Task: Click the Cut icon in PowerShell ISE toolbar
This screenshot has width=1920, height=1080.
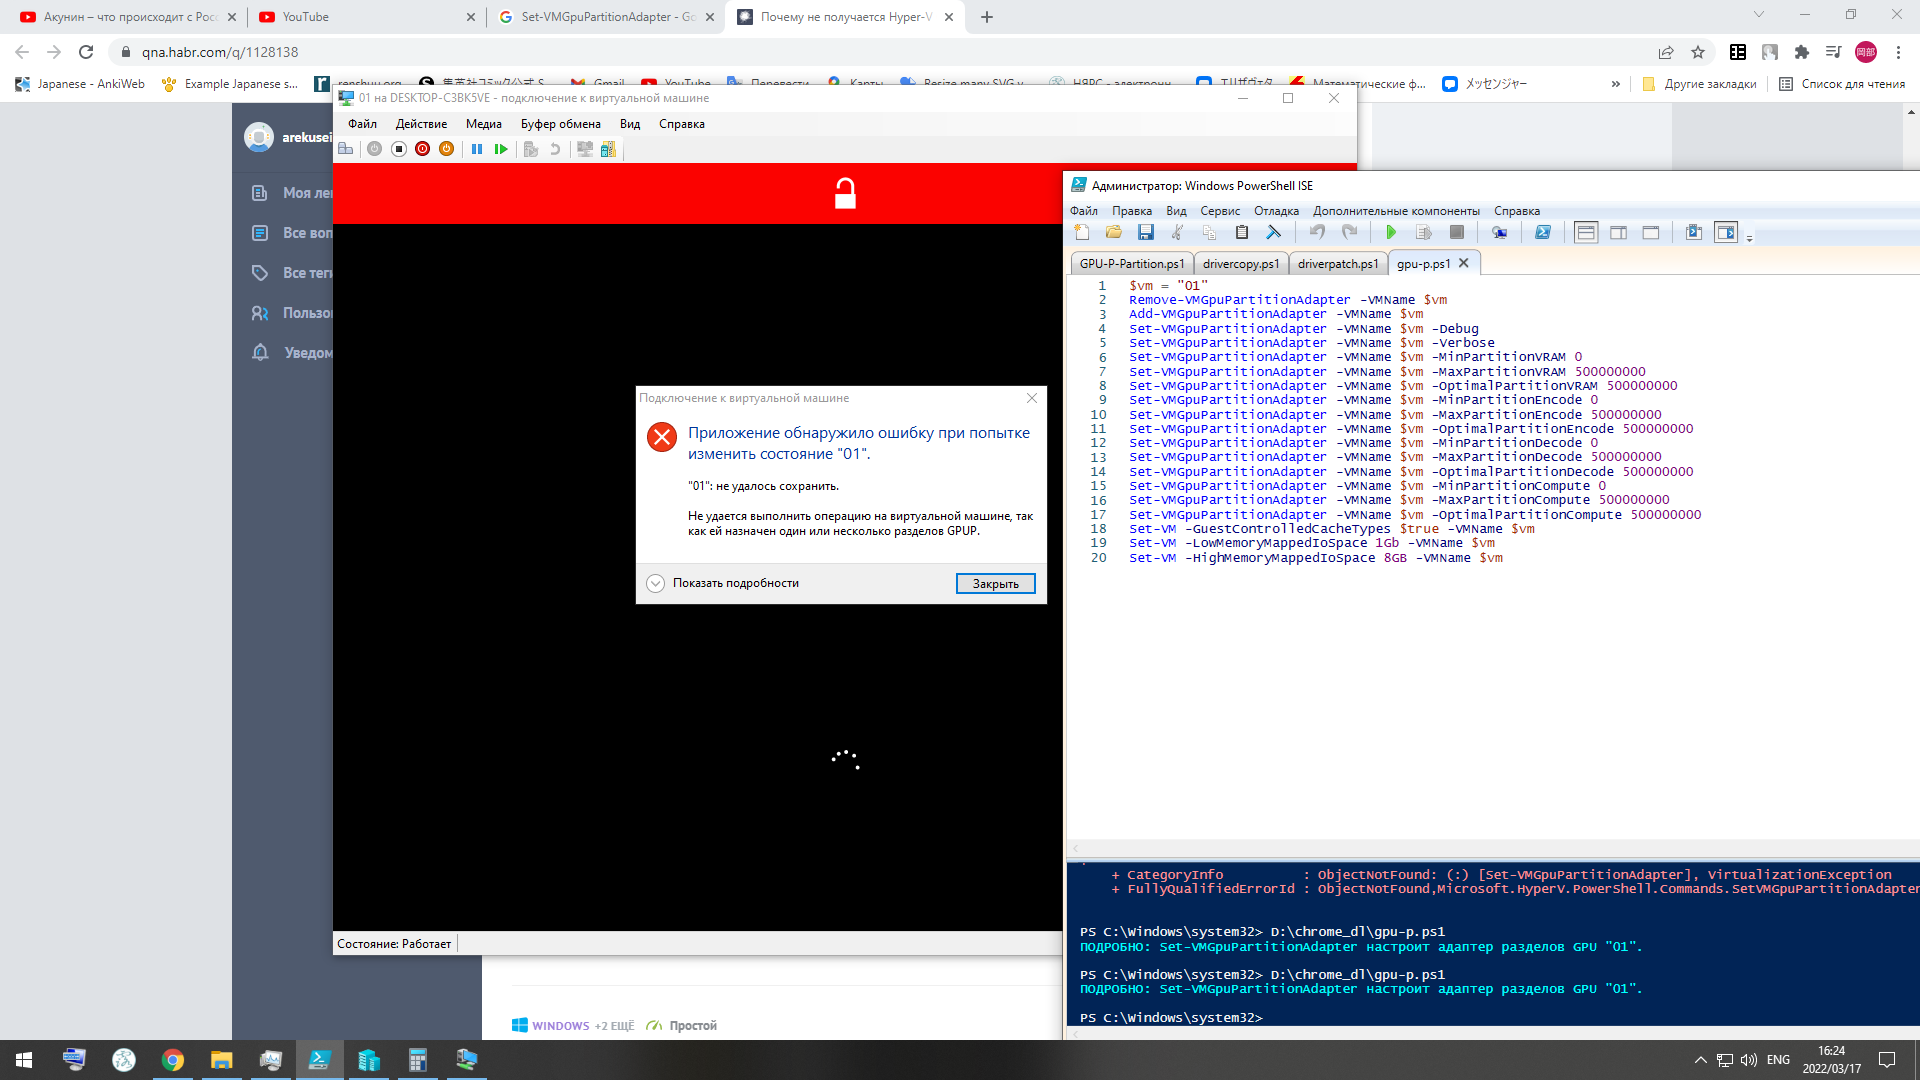Action: click(1178, 232)
